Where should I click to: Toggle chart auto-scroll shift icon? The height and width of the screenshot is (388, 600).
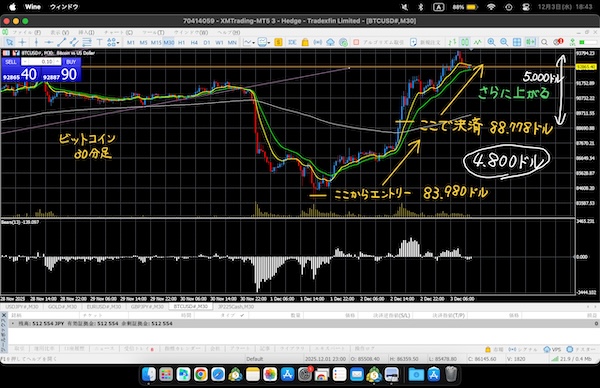[x=530, y=42]
